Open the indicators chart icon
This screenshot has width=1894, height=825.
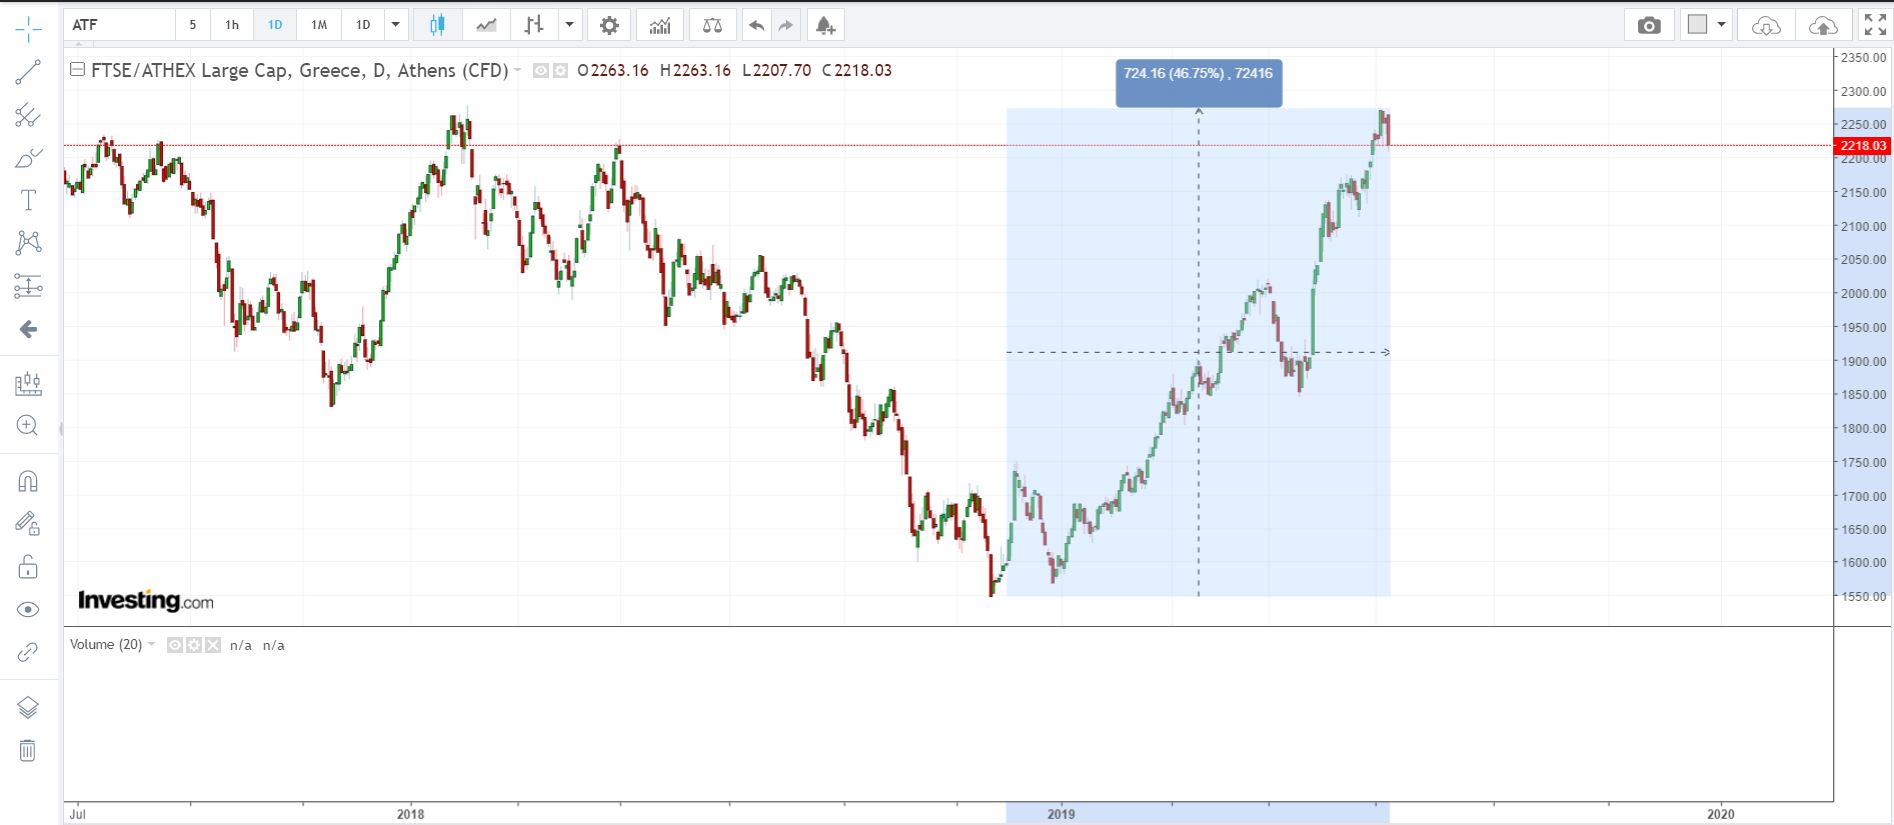[x=660, y=25]
